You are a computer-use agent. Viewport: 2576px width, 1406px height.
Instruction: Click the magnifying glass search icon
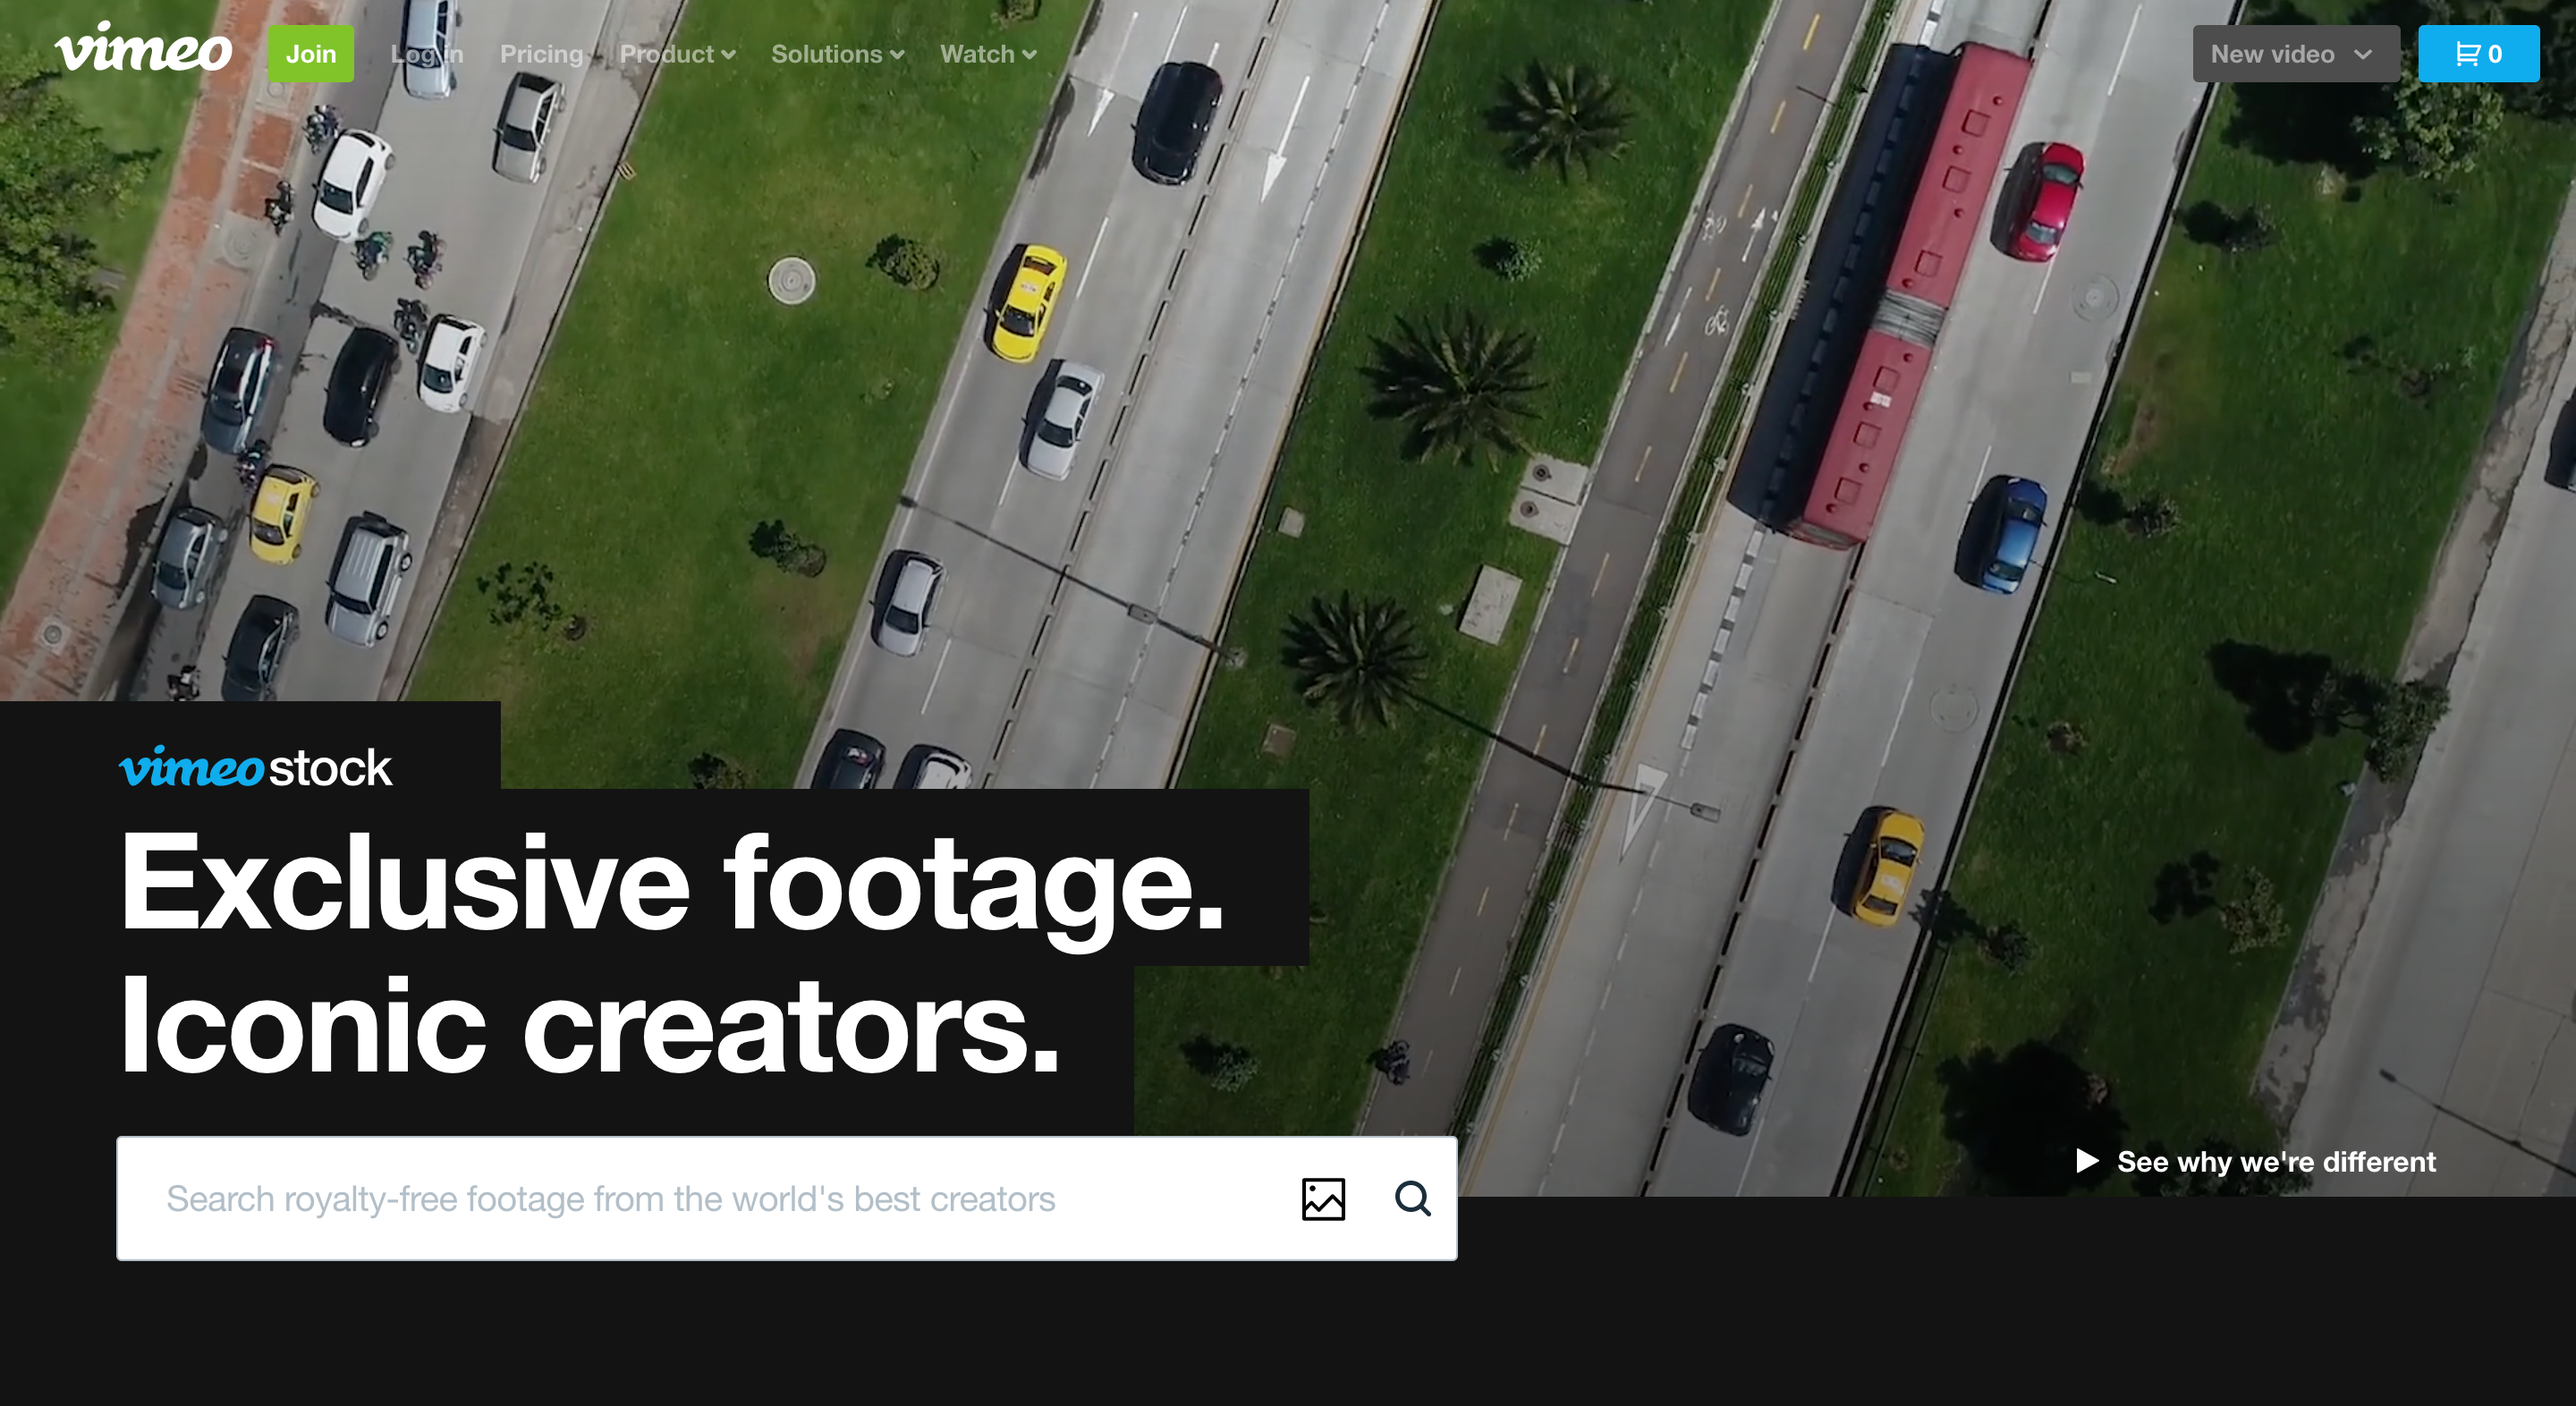click(1412, 1198)
